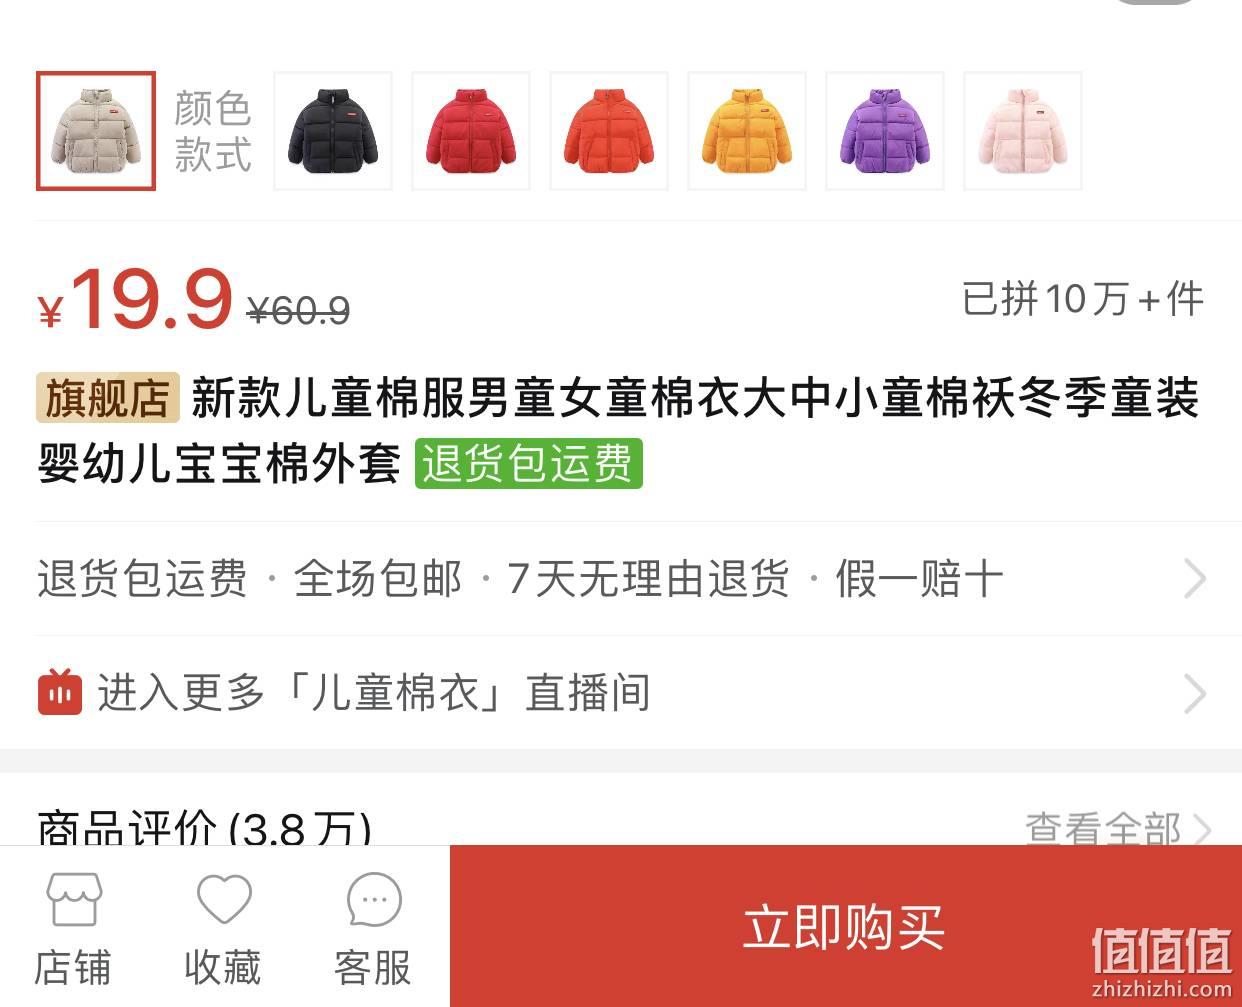Open 客服 chat bubble icon
Image resolution: width=1242 pixels, height=1007 pixels.
tap(374, 900)
